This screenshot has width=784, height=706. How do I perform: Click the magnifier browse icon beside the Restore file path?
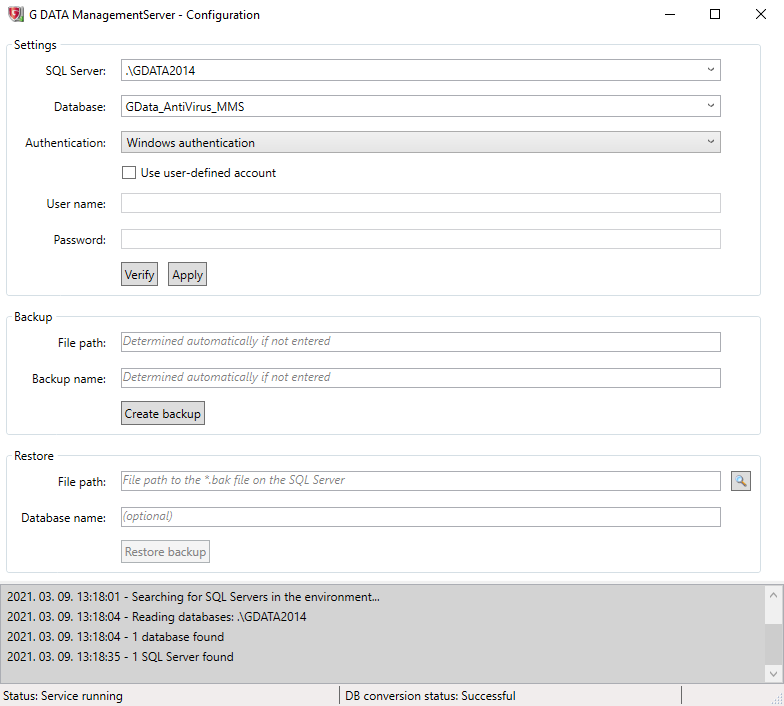[x=740, y=481]
